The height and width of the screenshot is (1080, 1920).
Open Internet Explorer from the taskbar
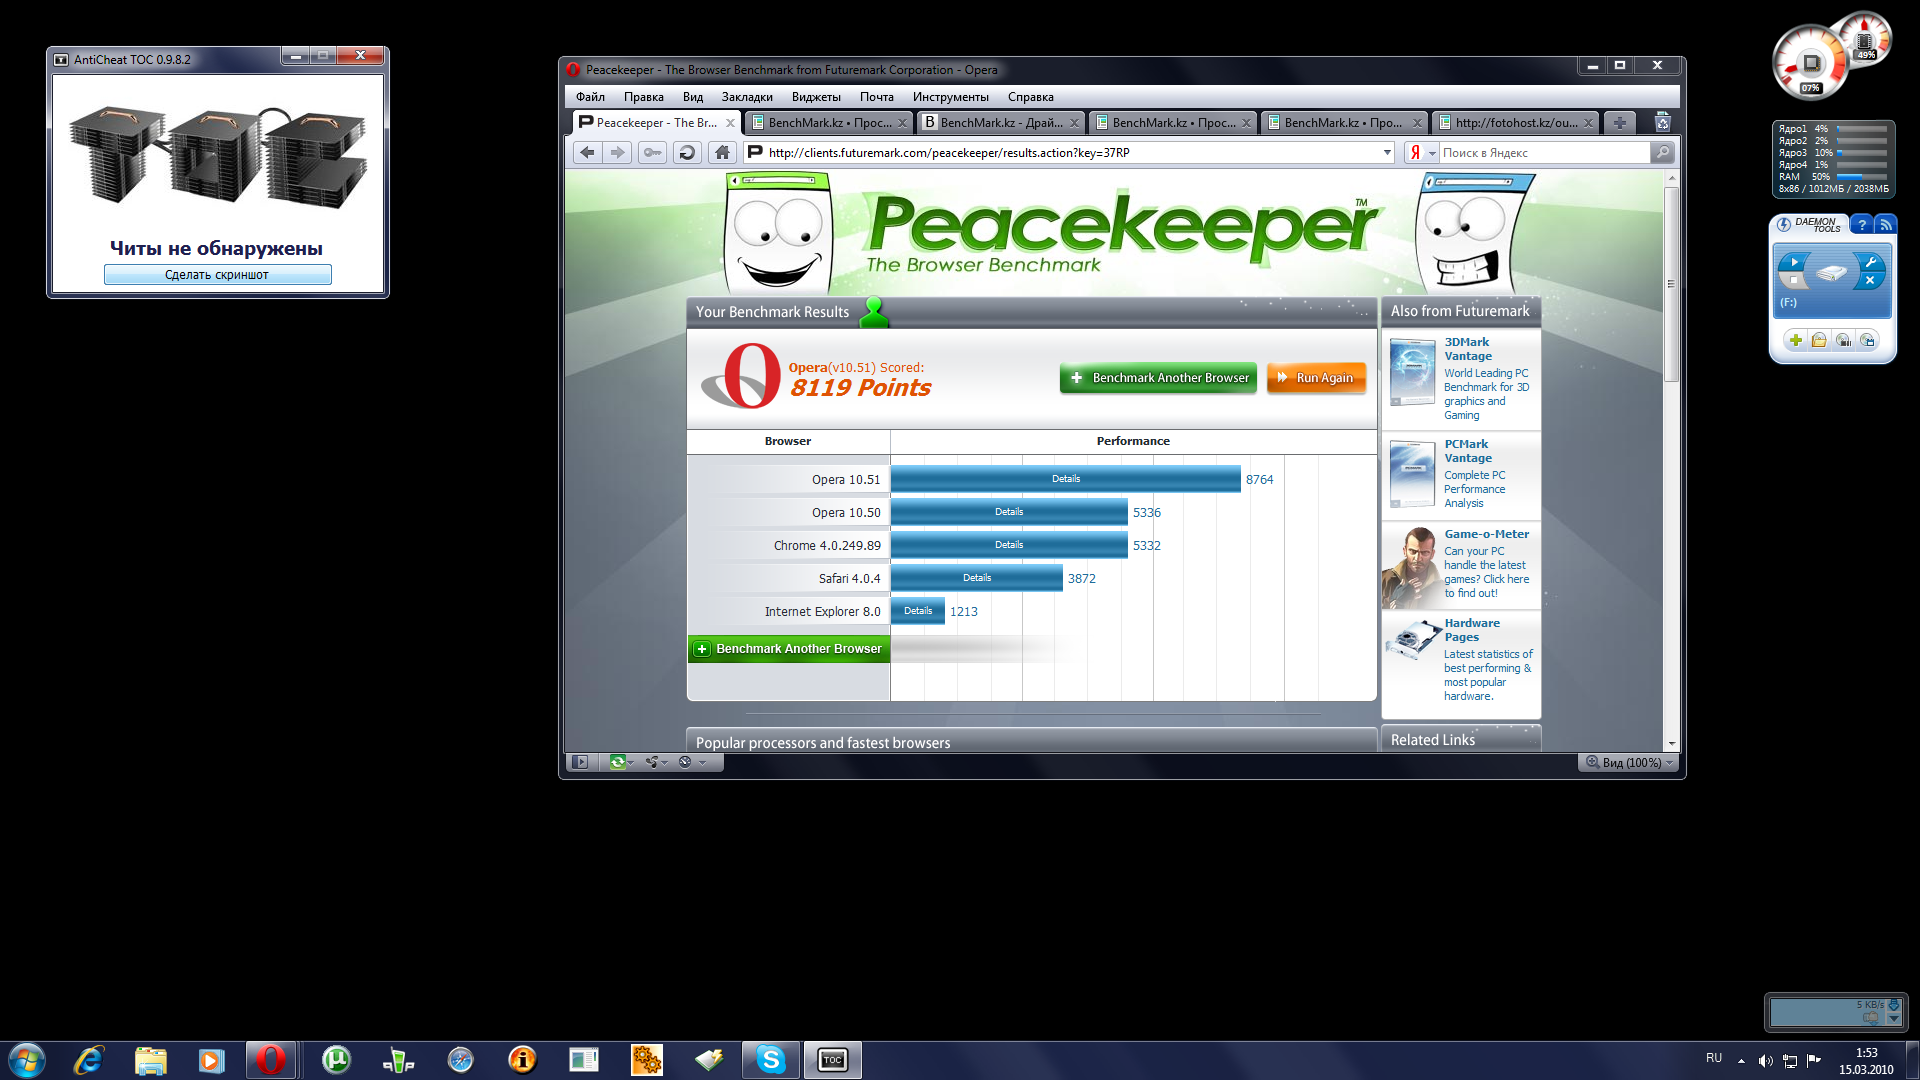89,1060
